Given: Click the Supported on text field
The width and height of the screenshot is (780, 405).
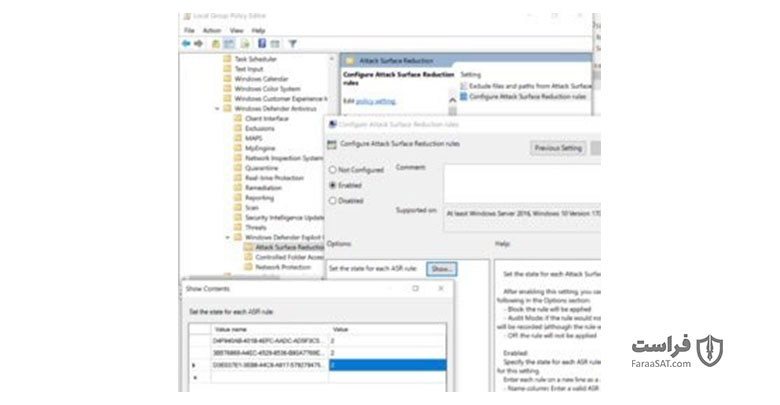Looking at the screenshot, I should (x=522, y=217).
